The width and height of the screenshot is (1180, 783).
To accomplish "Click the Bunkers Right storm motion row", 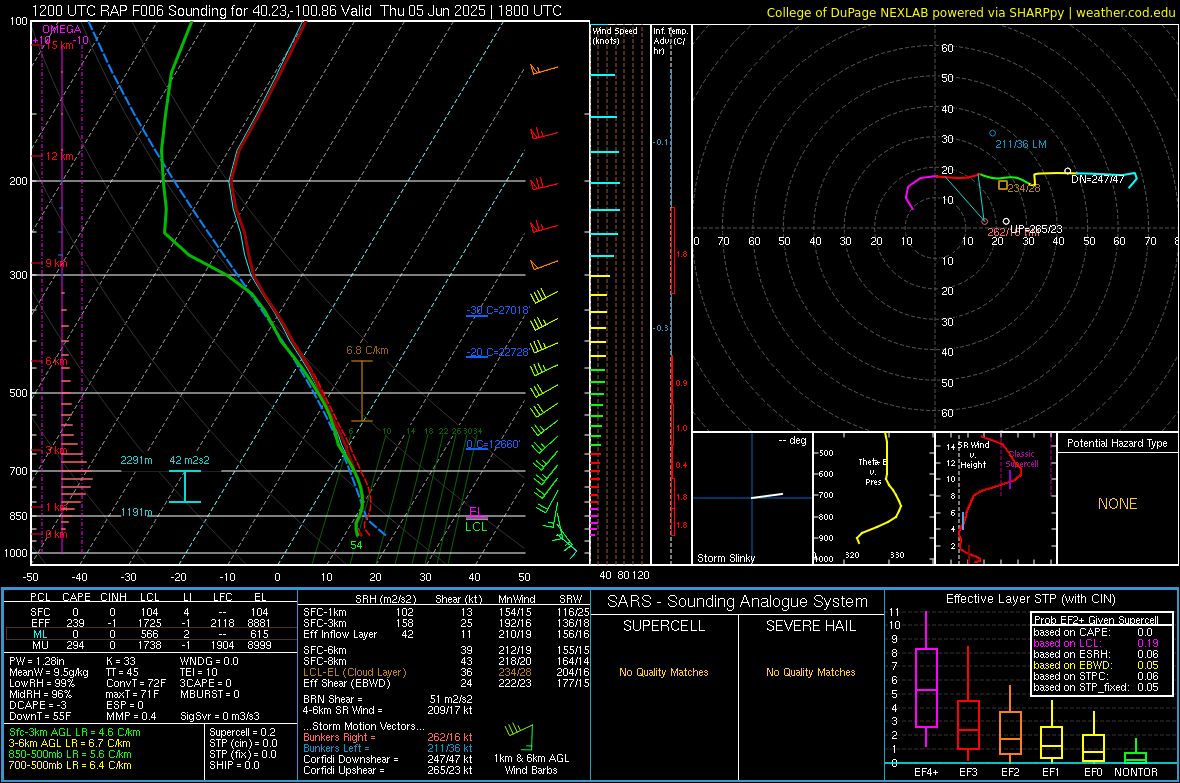I will tap(388, 737).
